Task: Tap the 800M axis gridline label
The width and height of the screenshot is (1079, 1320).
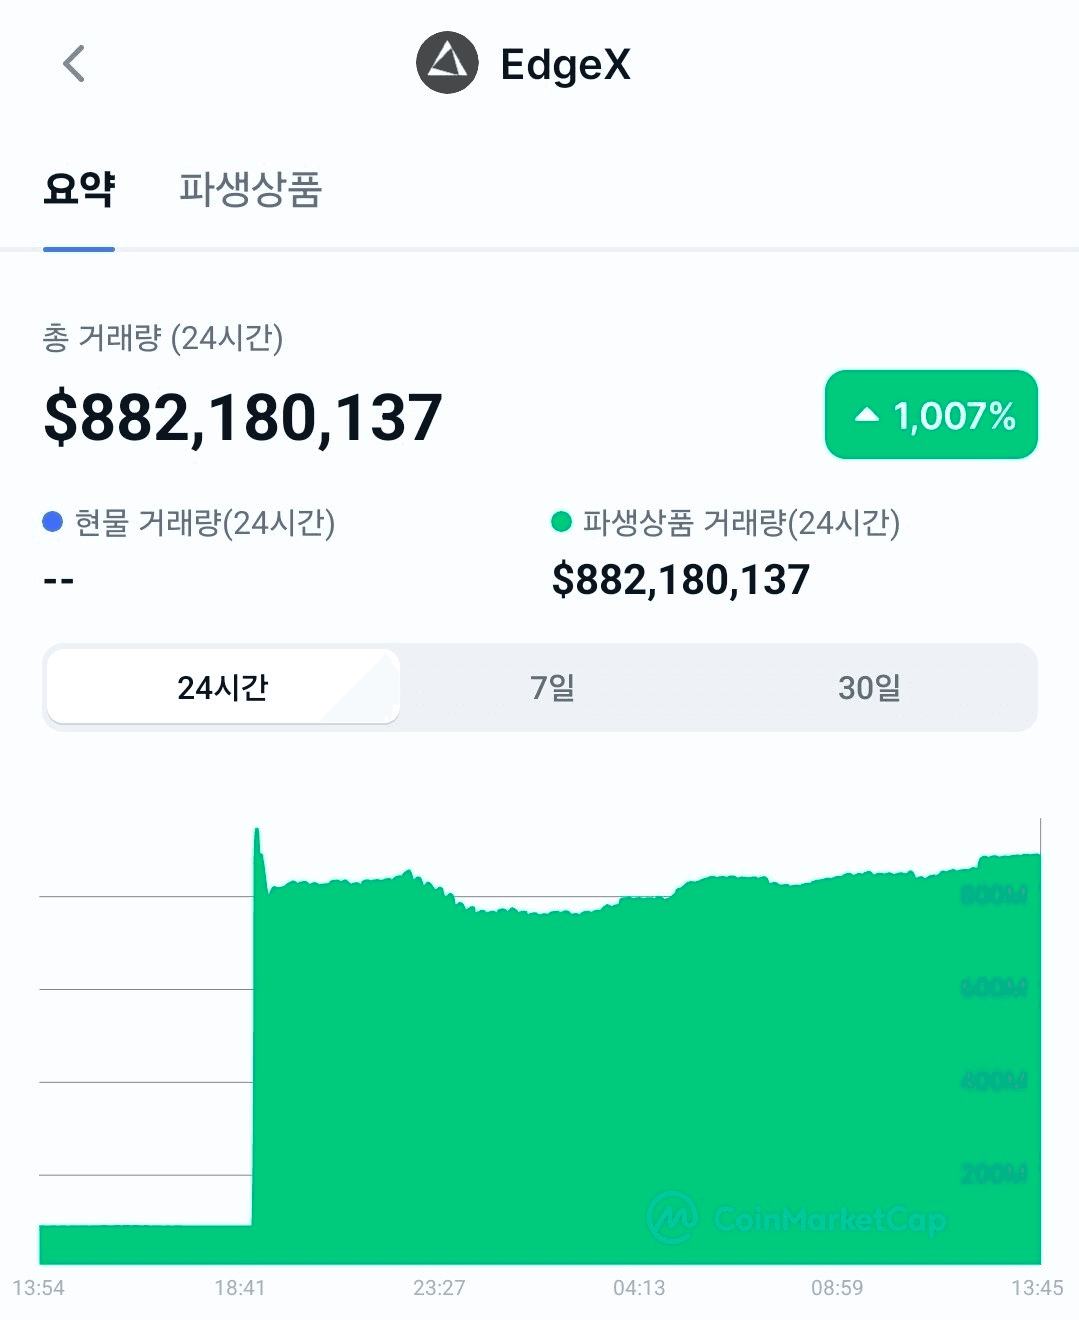Action: [994, 894]
